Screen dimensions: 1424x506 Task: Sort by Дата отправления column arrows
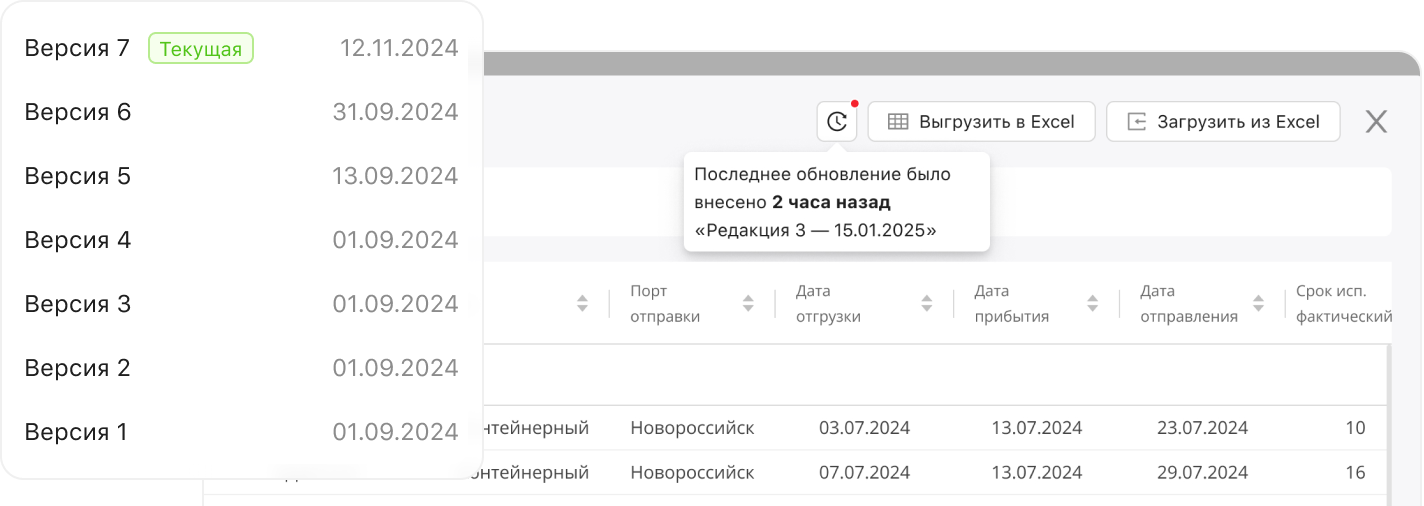pyautogui.click(x=1259, y=303)
